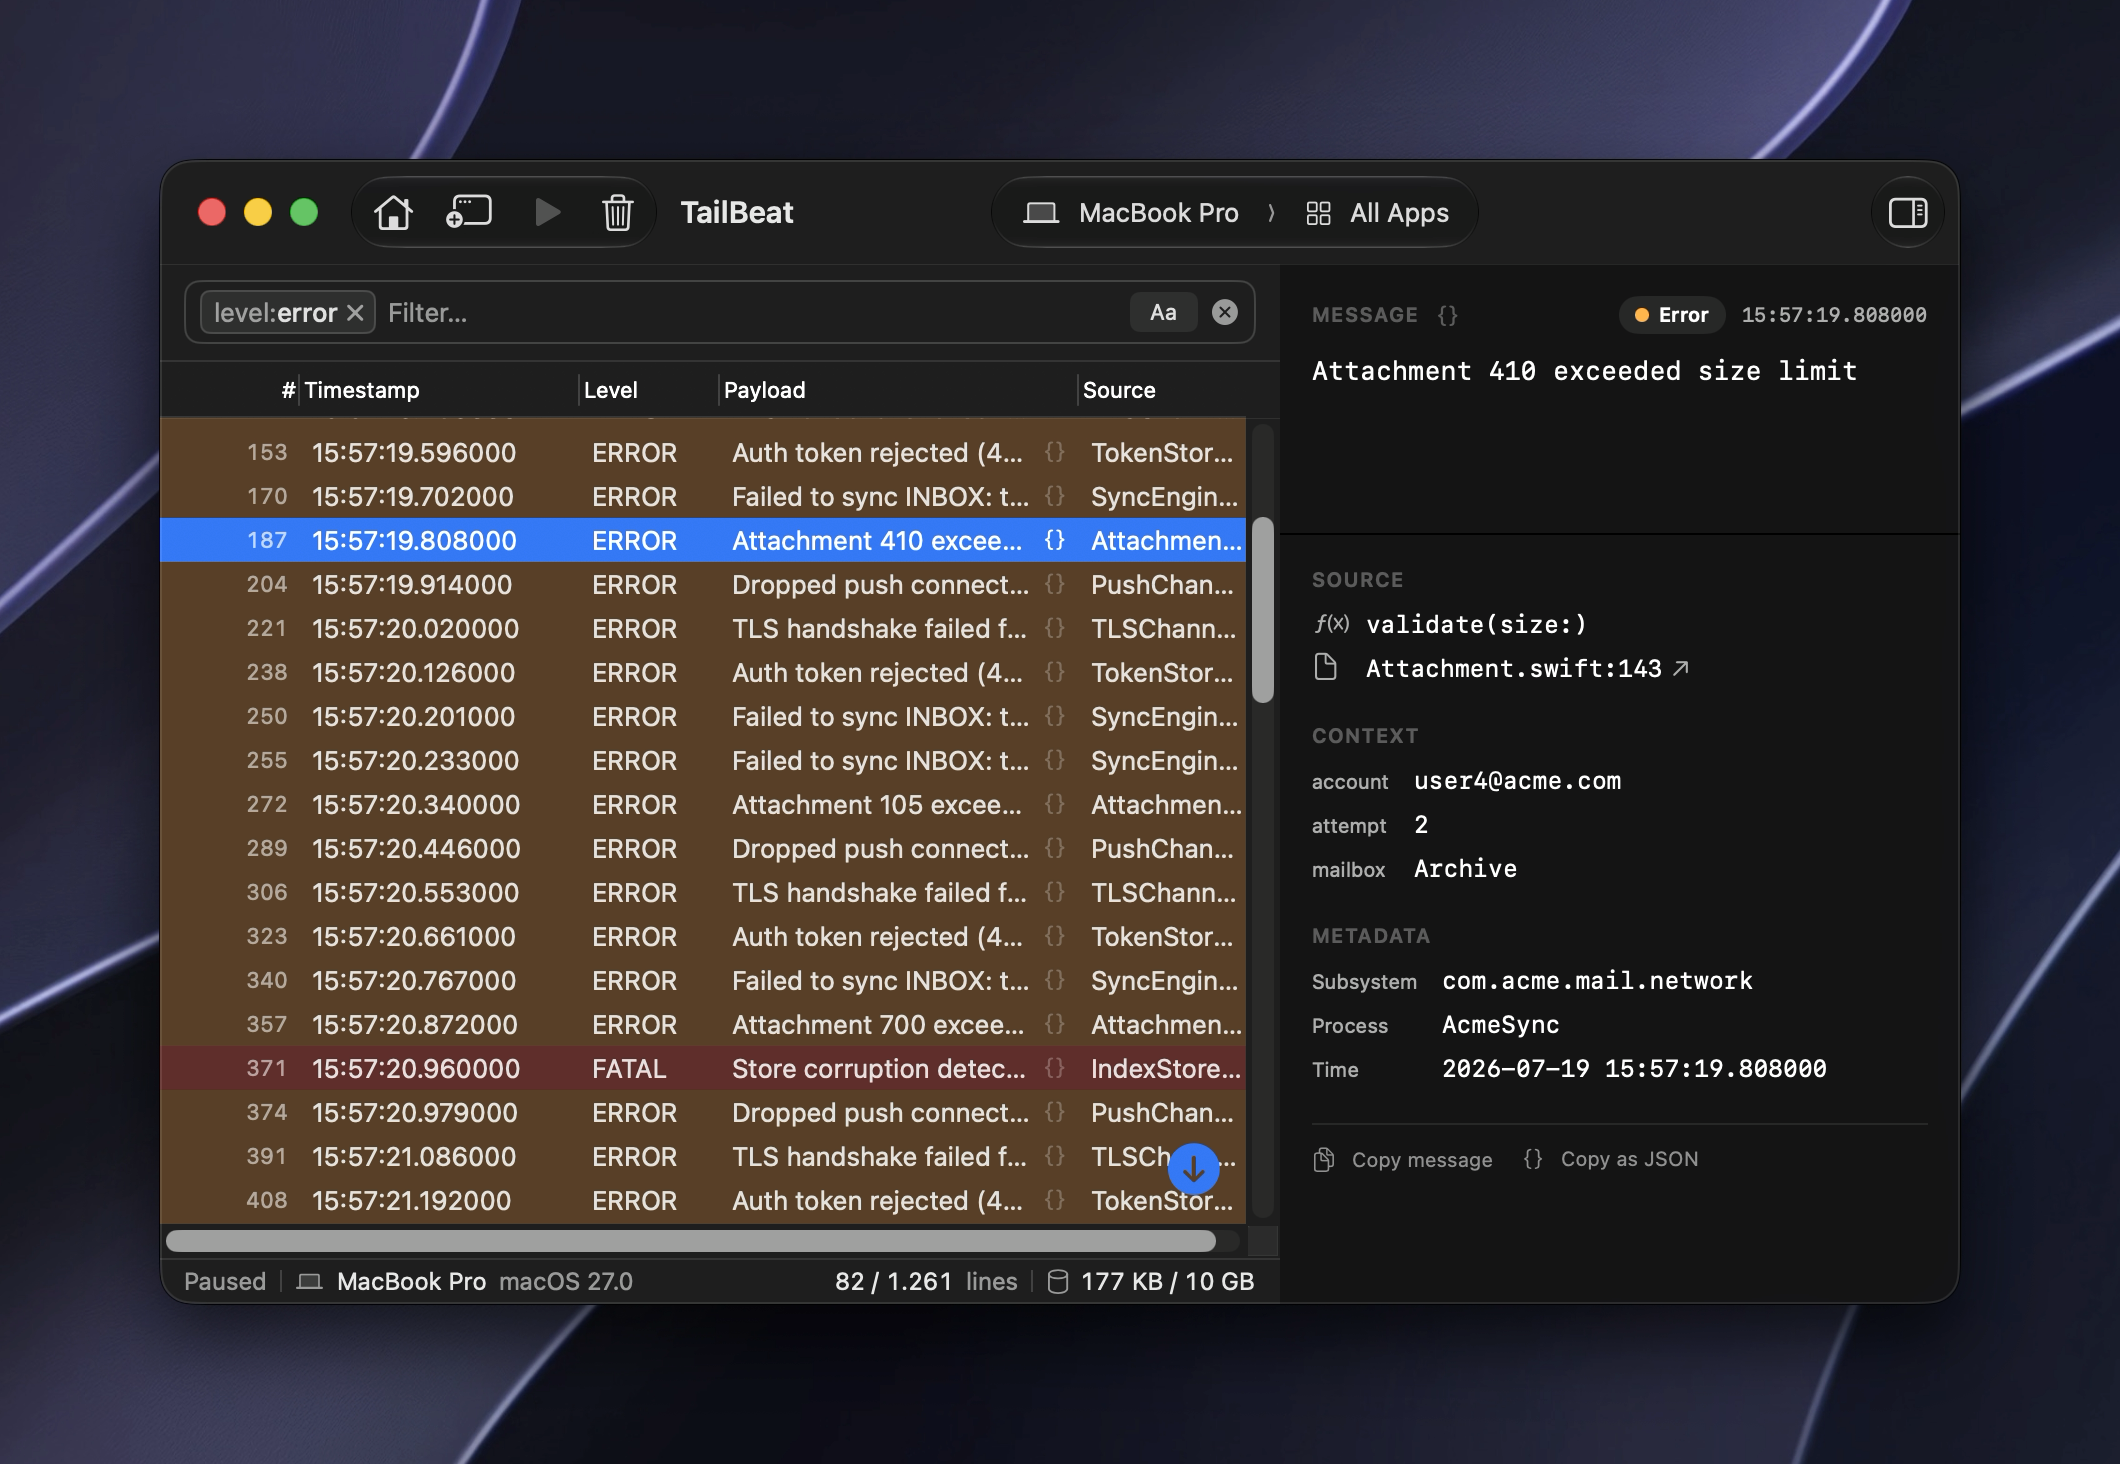Click the vertical scrollbar of the log list
The height and width of the screenshot is (1464, 2120).
pos(1262,610)
